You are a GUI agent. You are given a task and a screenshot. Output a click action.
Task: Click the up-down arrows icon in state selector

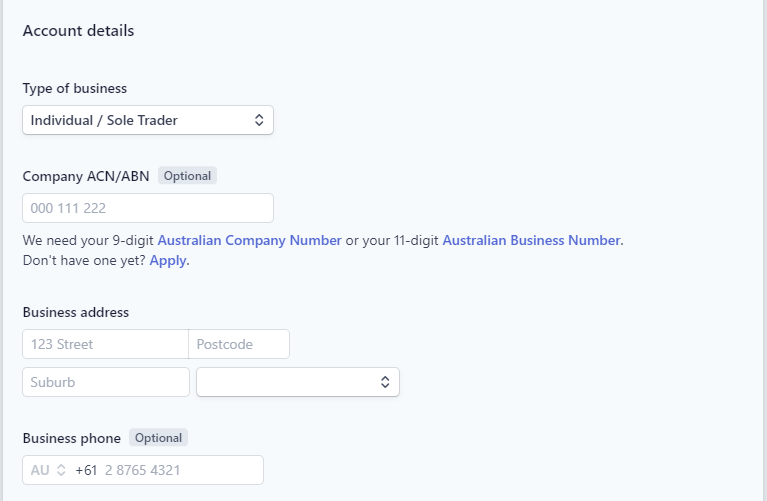[385, 382]
